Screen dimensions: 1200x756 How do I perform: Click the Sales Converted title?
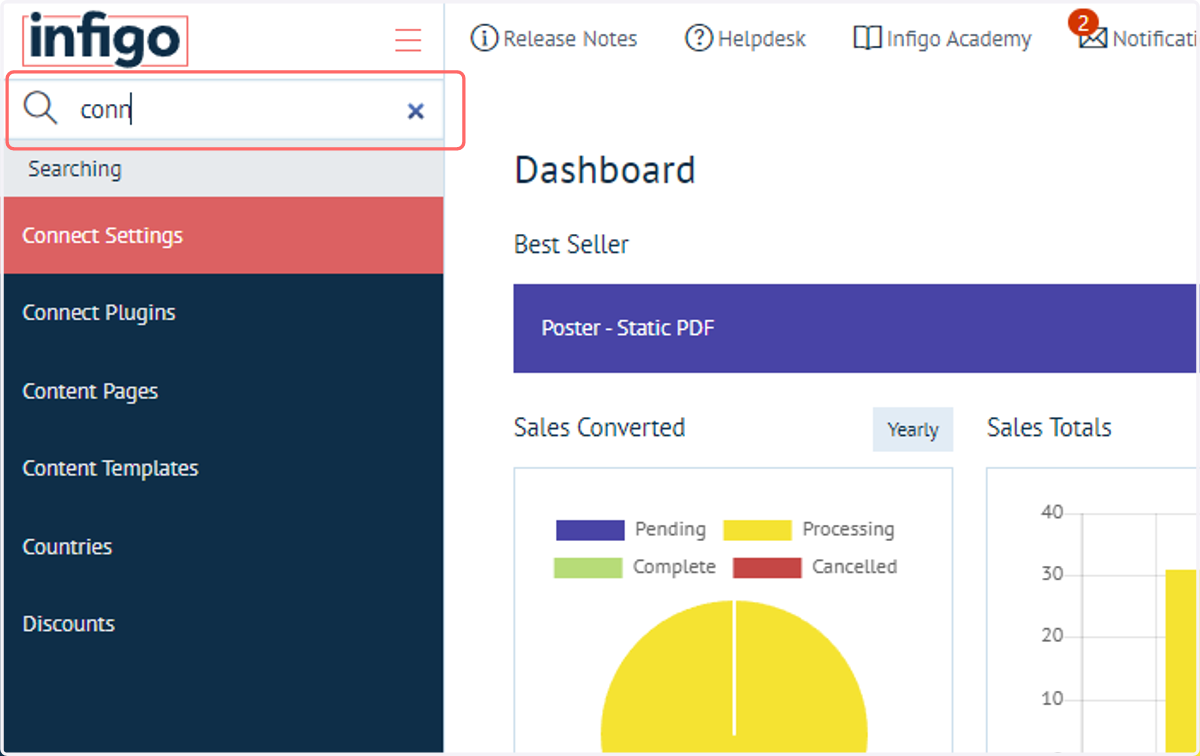(x=599, y=428)
